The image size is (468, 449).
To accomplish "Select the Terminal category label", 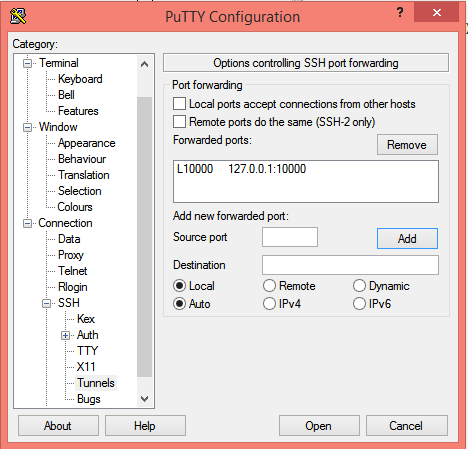I will tap(59, 63).
